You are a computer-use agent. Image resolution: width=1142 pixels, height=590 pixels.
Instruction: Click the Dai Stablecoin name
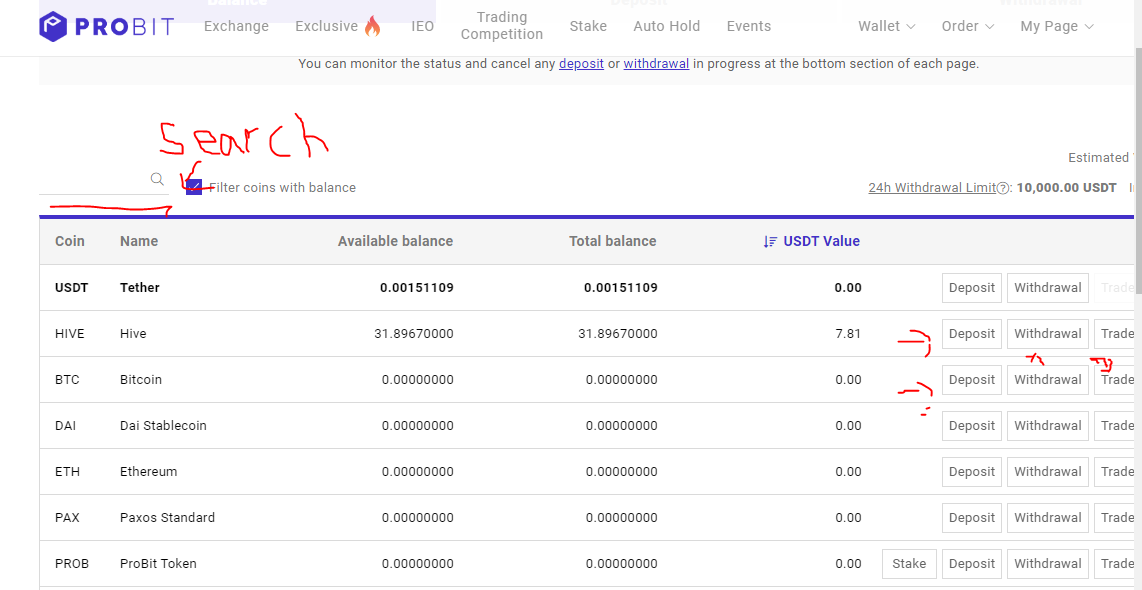163,425
